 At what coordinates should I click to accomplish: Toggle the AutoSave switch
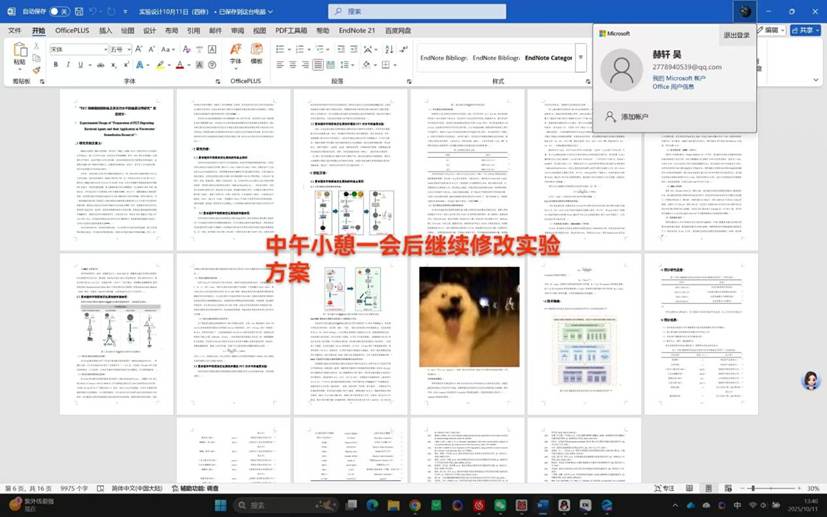click(x=59, y=11)
